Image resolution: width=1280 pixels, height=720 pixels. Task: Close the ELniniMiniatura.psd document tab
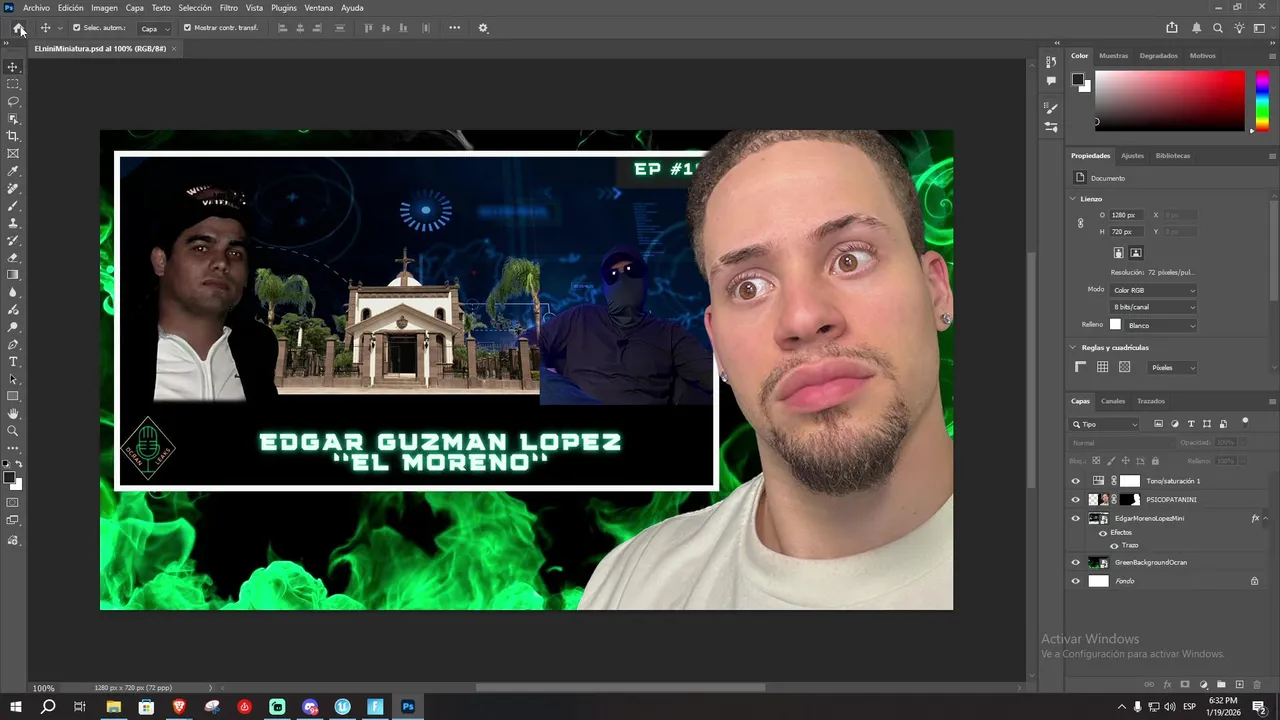[x=174, y=48]
